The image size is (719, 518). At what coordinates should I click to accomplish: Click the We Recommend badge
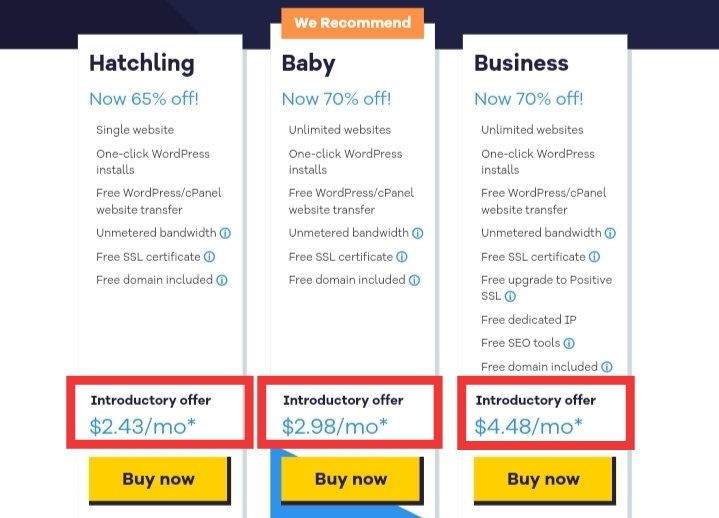(352, 23)
